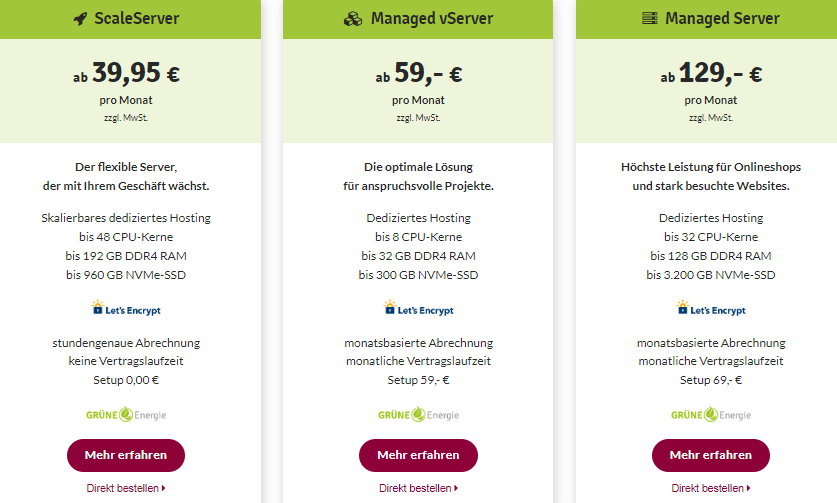This screenshot has width=837, height=503.
Task: Click the Managed Server Grüne Energie logo
Action: tap(711, 414)
